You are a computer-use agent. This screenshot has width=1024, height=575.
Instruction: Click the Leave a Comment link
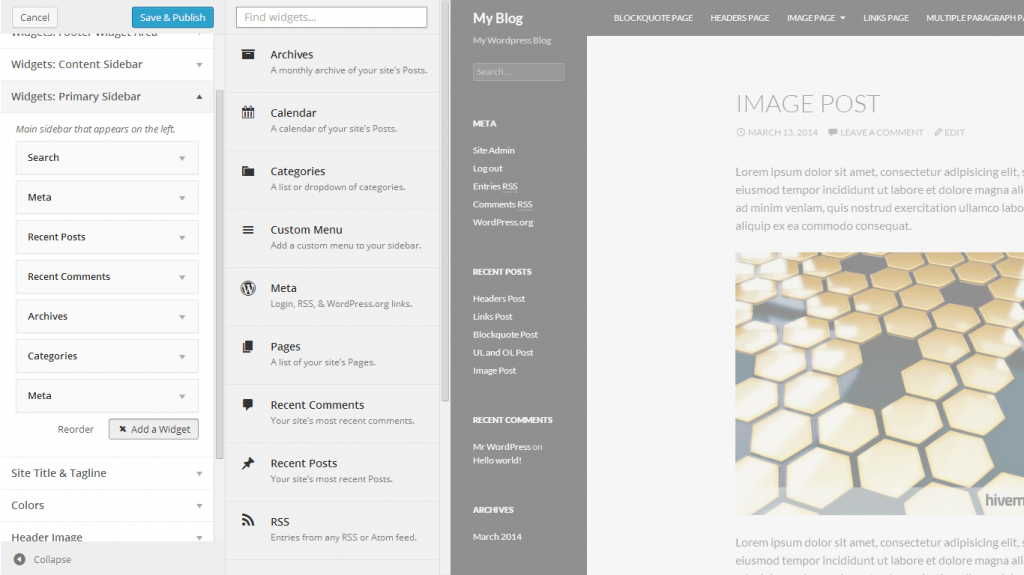[882, 132]
